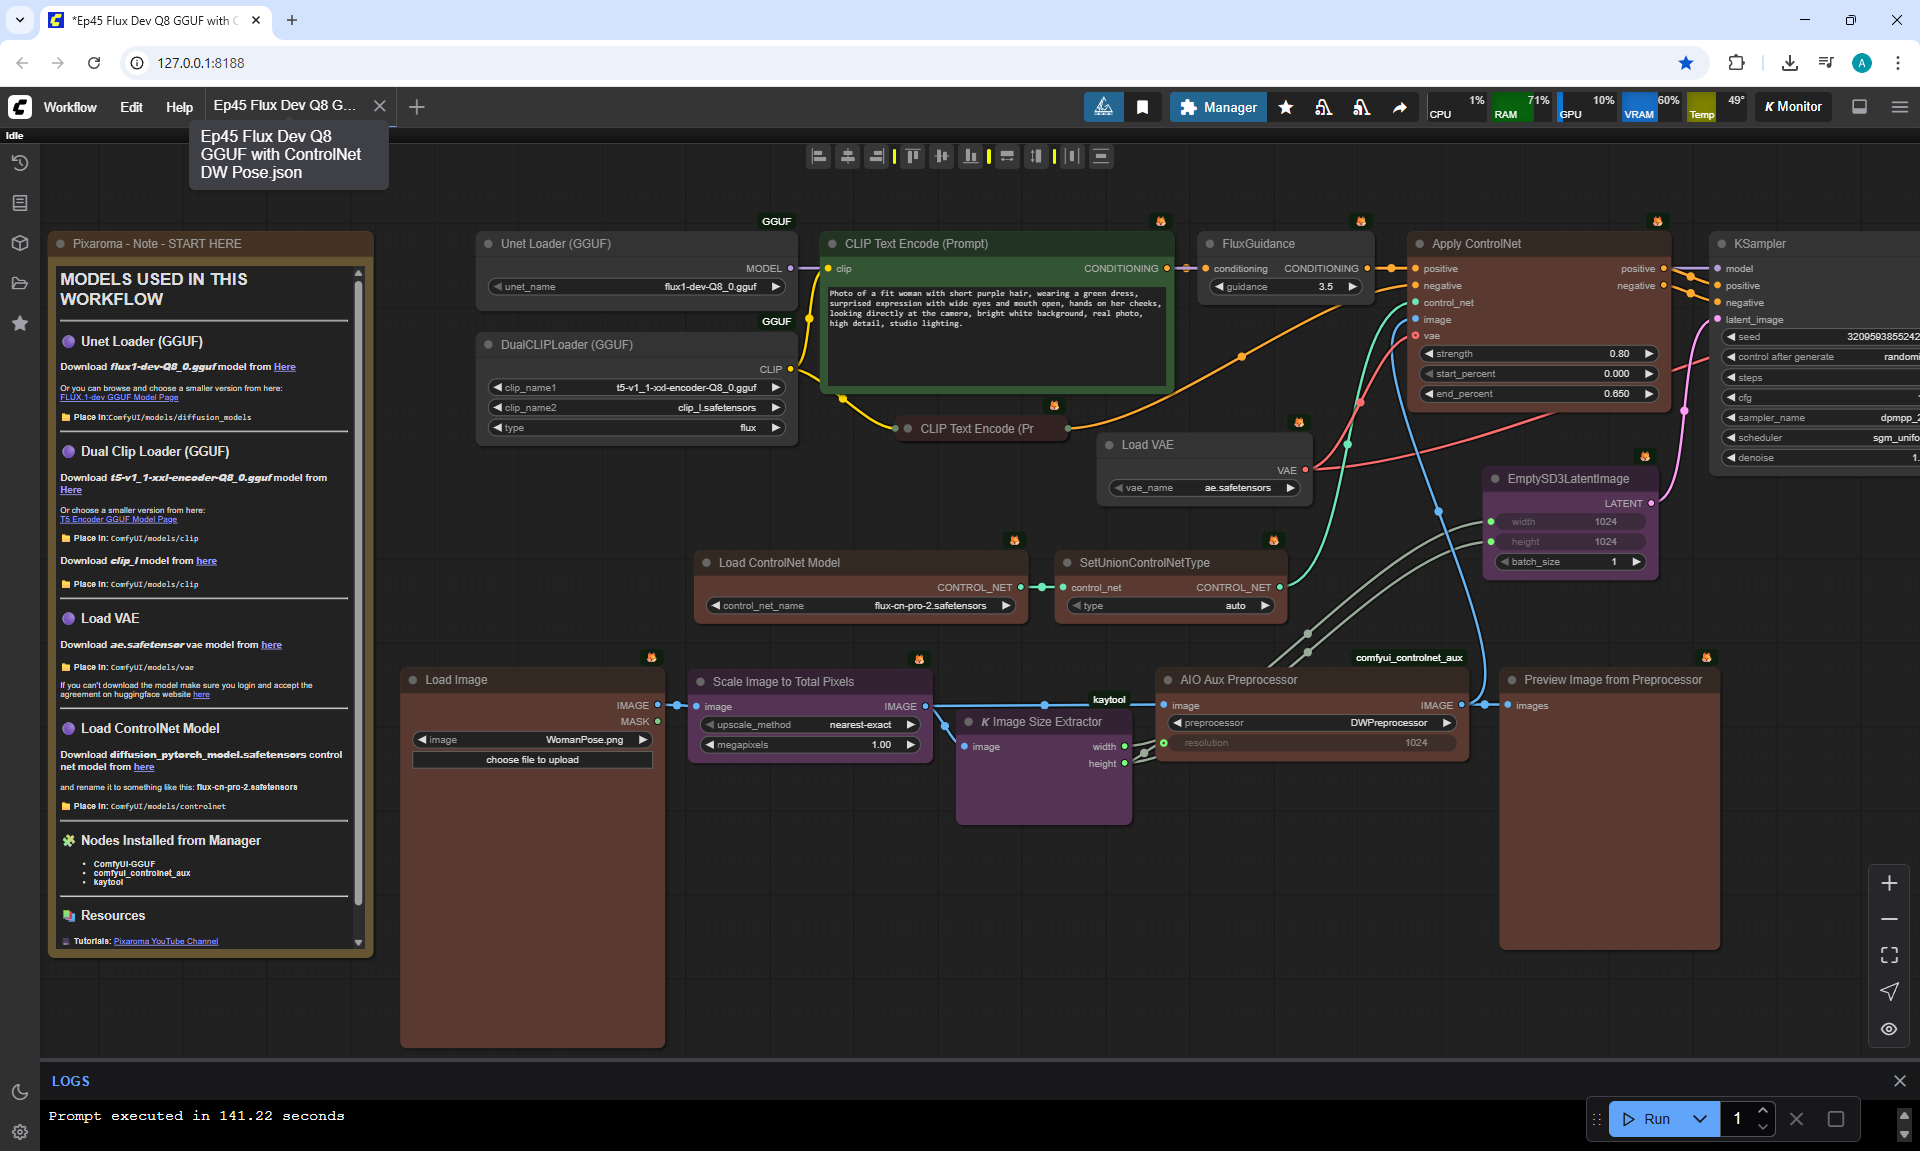
Task: Click the share arrow icon in toolbar
Action: point(1400,107)
